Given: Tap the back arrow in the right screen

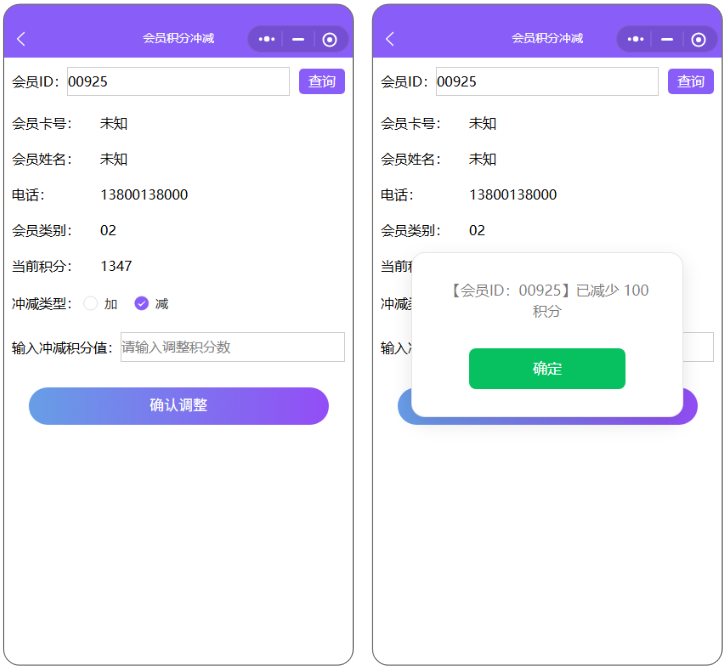Looking at the screenshot, I should pyautogui.click(x=390, y=39).
